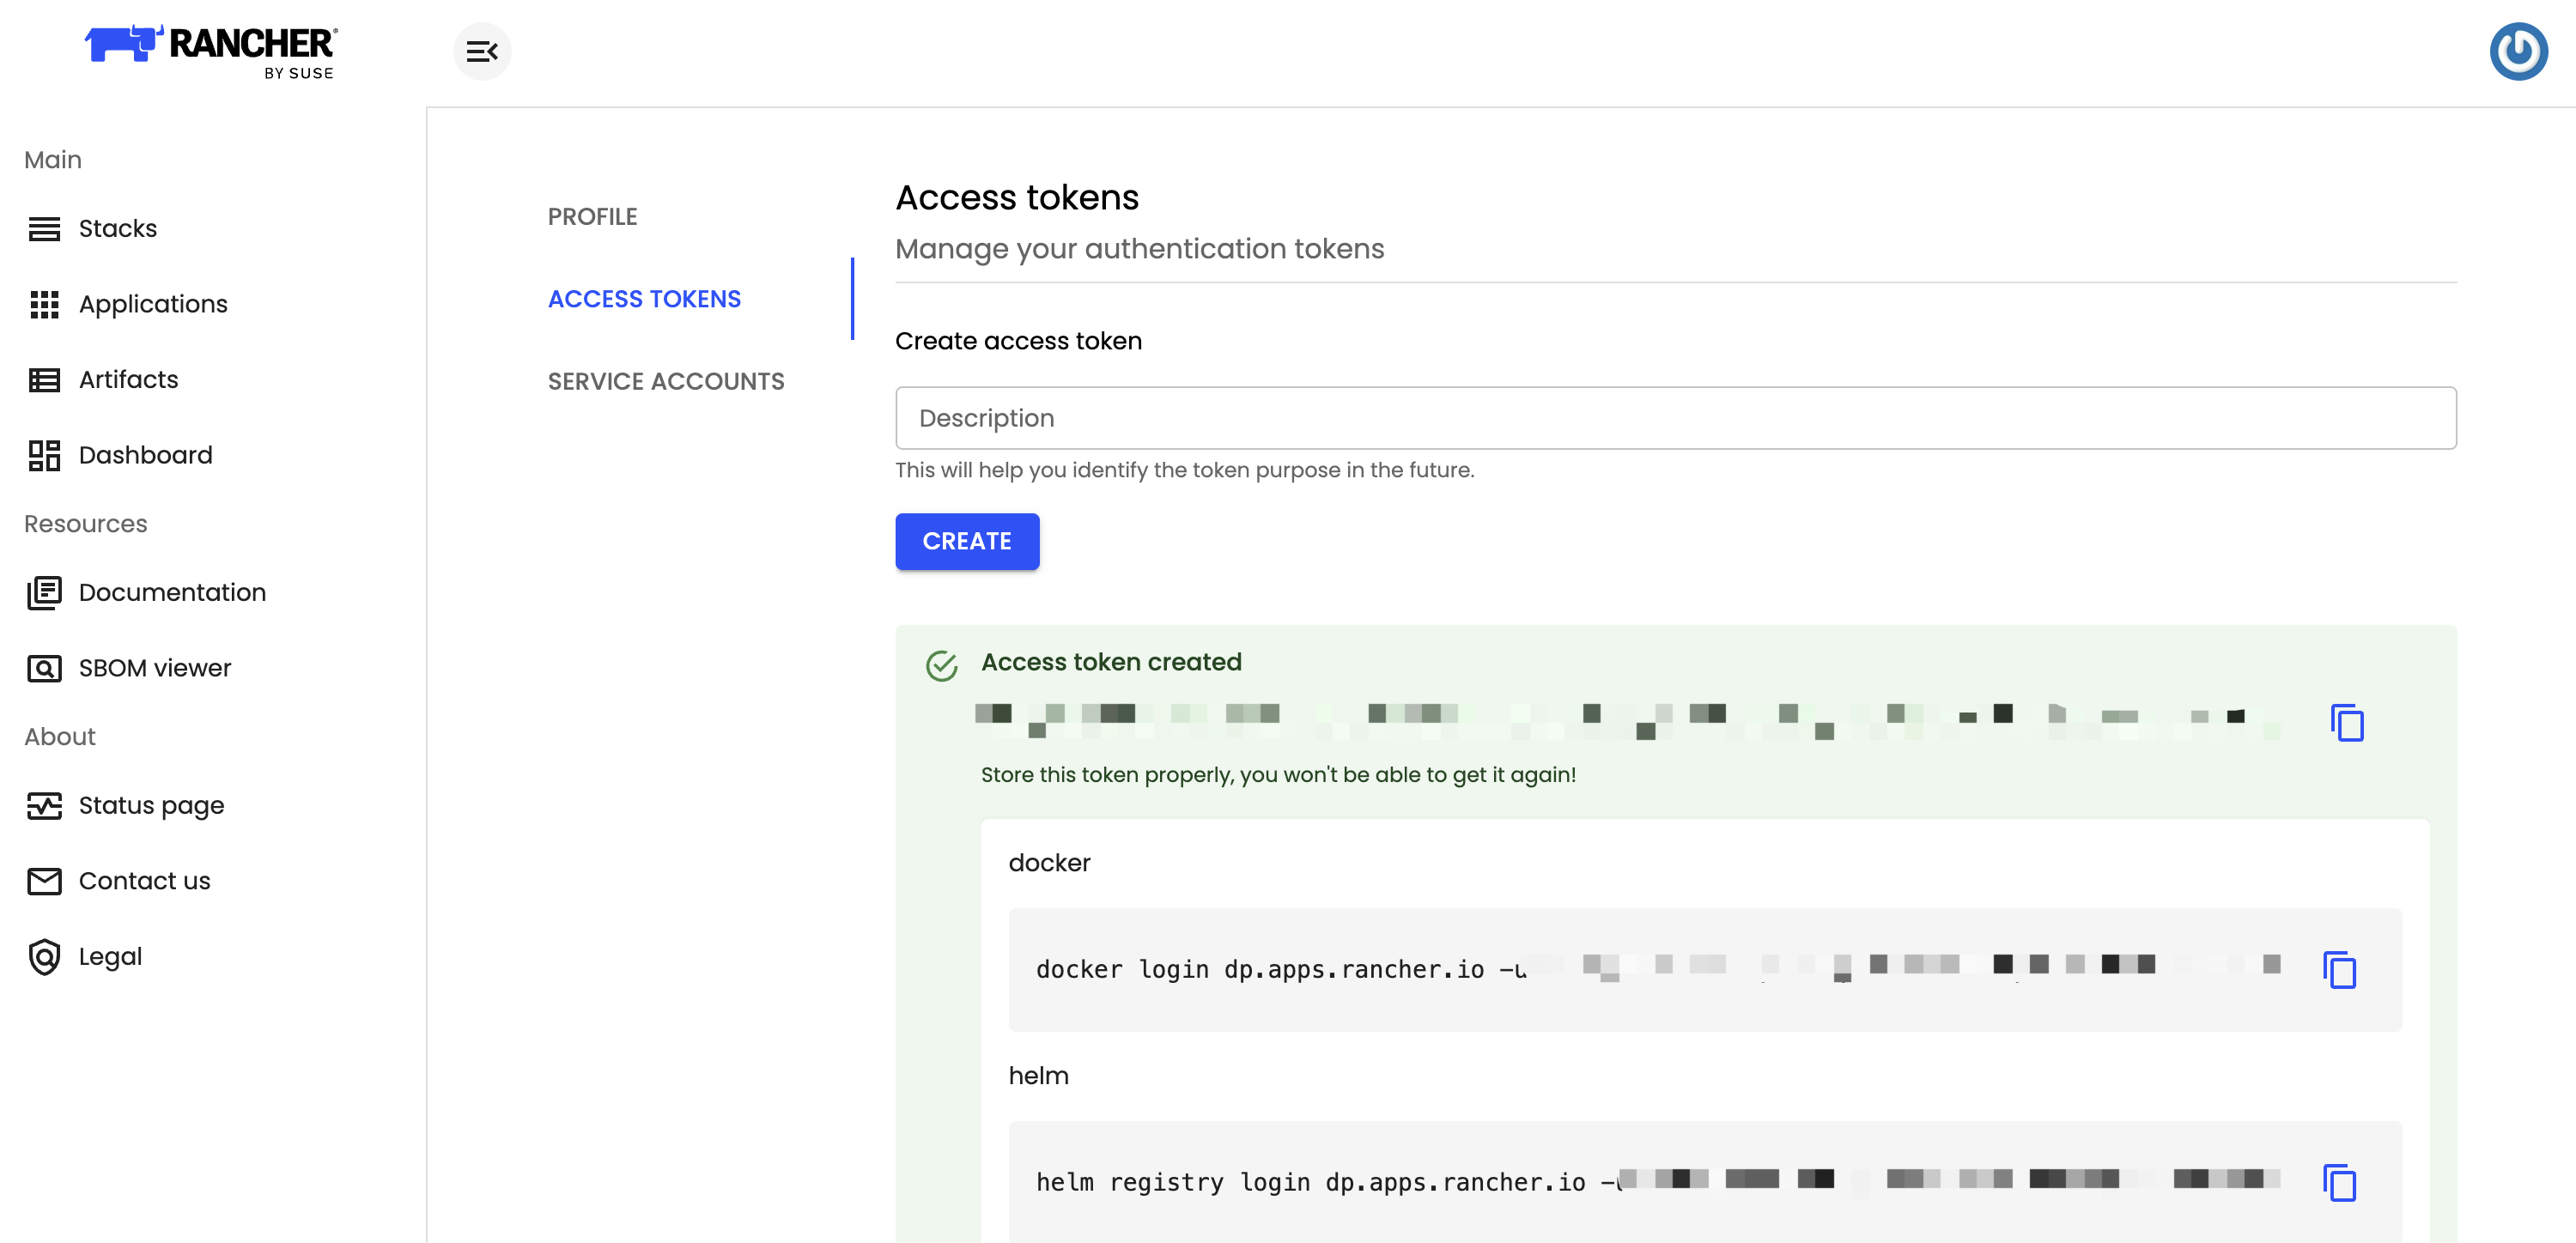Click the 'Access token created' message
This screenshot has height=1243, width=2576.
[1111, 662]
